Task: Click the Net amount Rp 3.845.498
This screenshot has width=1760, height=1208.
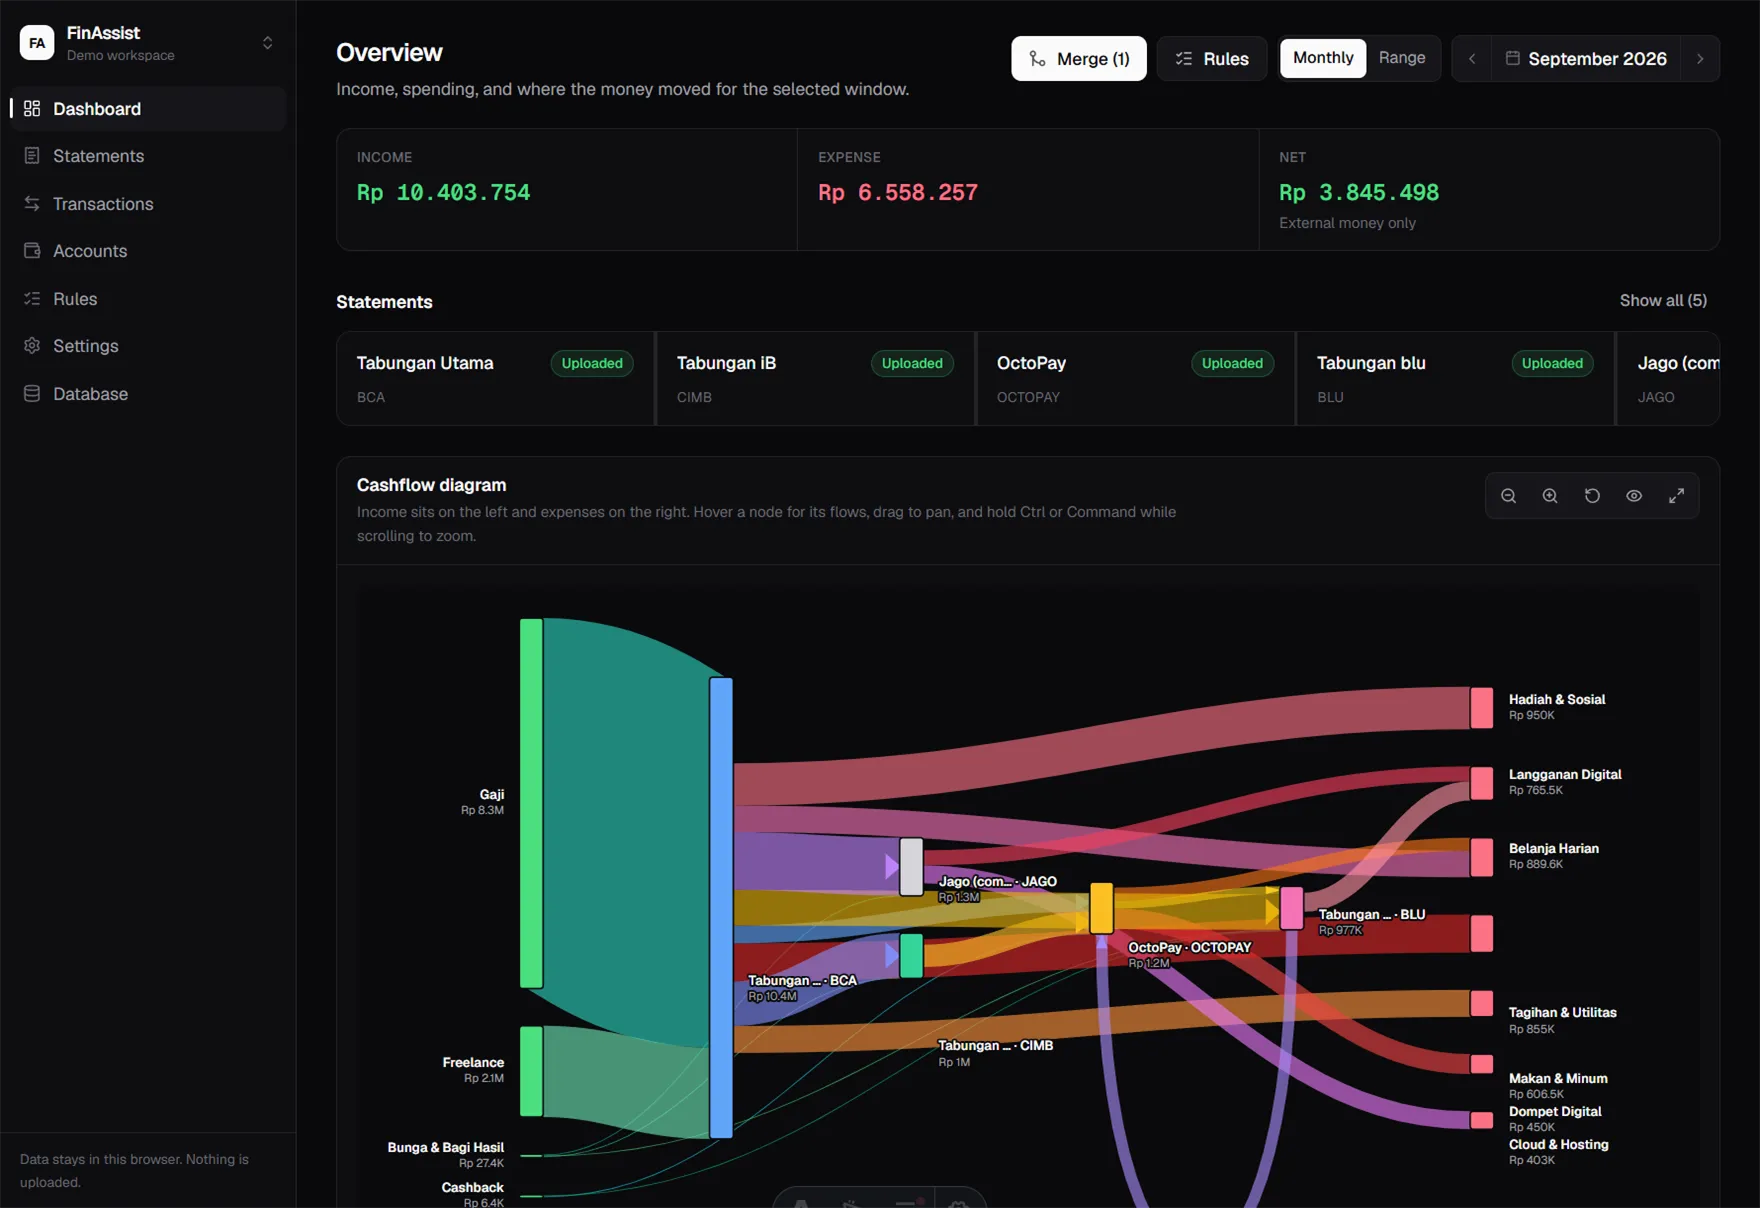Action: point(1359,192)
